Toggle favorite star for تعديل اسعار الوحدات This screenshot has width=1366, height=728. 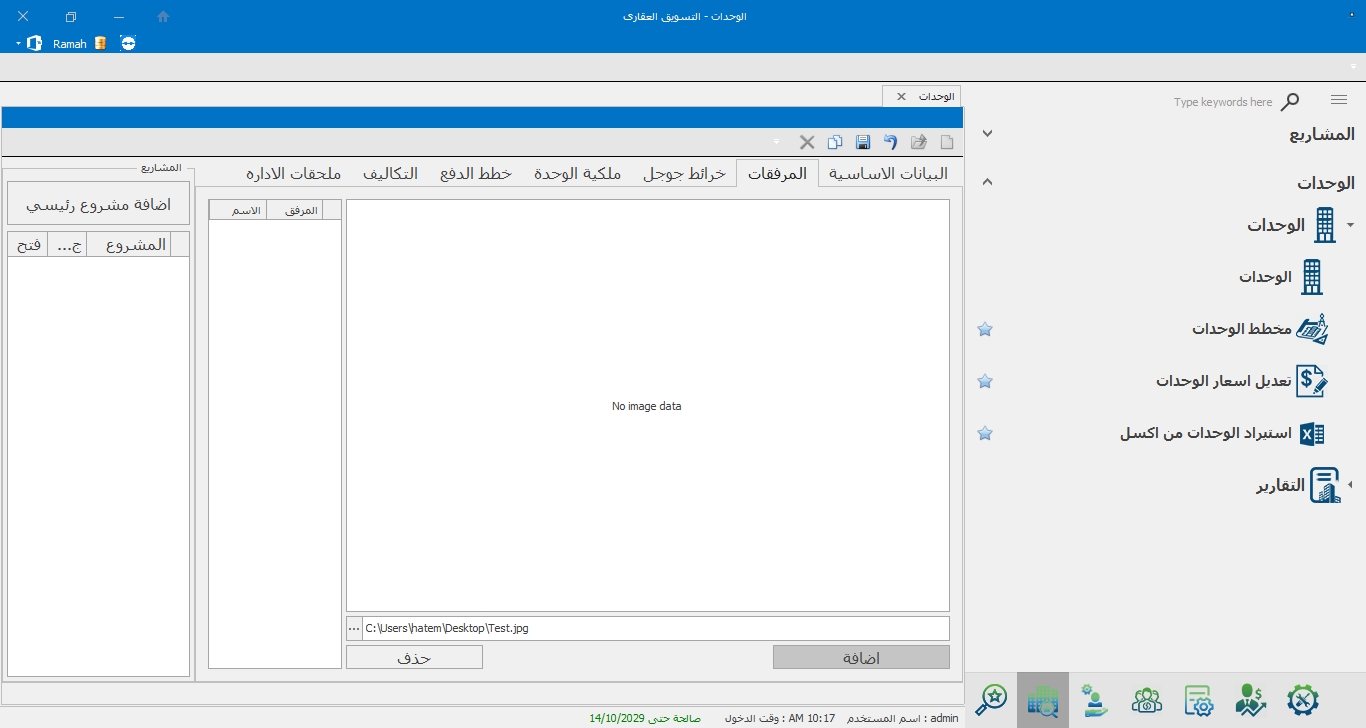(x=985, y=381)
